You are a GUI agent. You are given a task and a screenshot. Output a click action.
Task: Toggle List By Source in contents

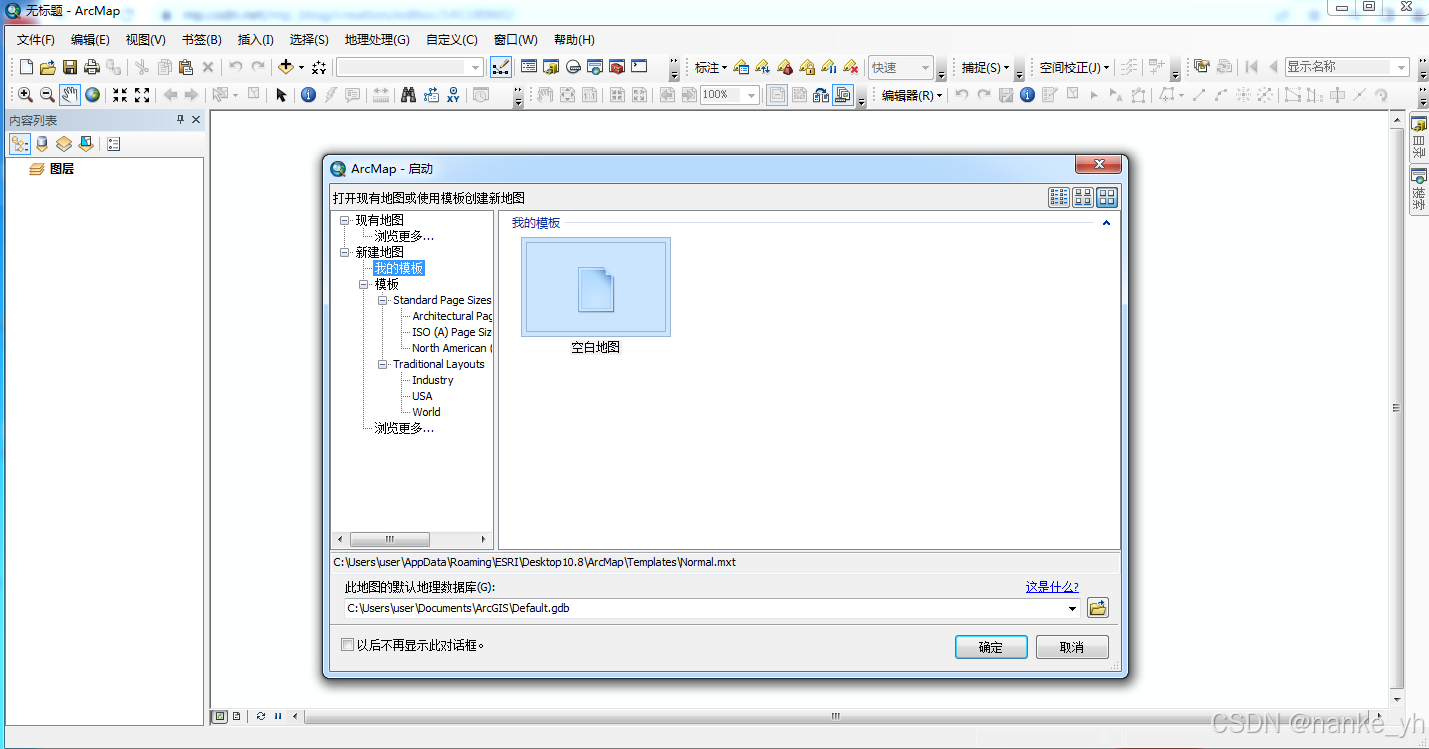point(42,144)
